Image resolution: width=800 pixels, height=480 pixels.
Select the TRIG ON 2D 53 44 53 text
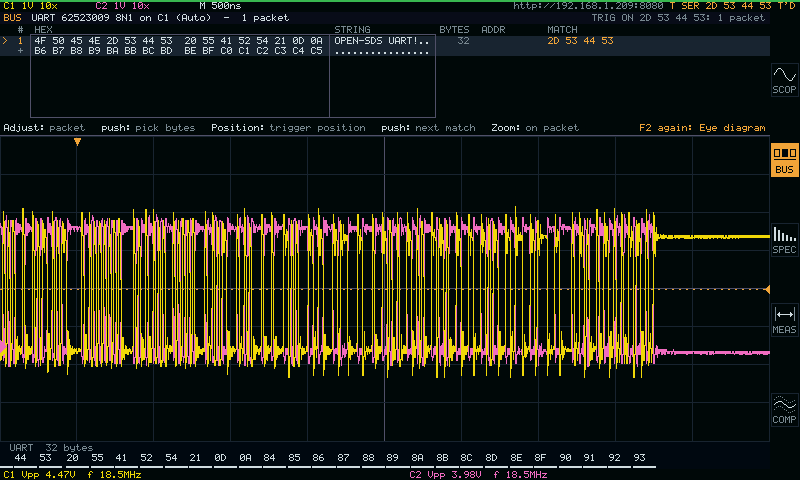point(652,17)
